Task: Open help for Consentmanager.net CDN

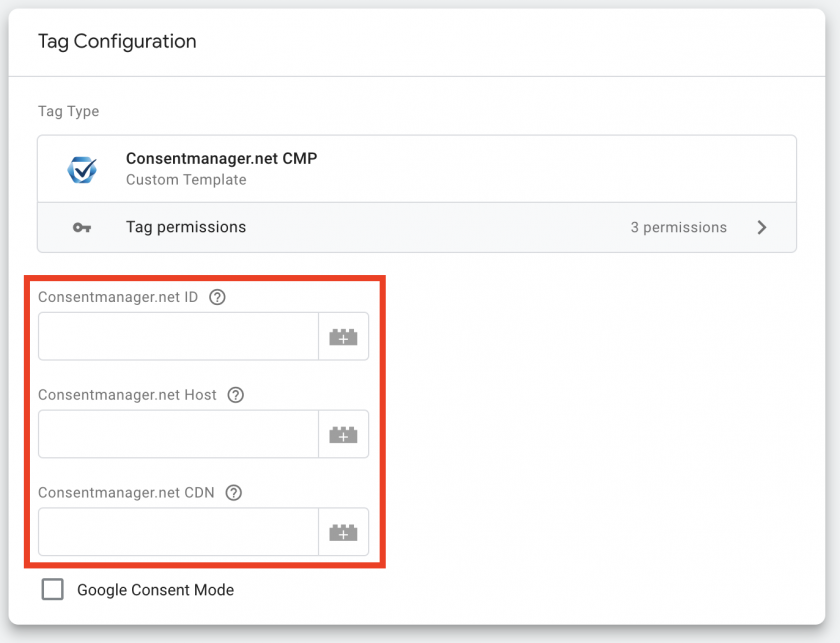Action: pyautogui.click(x=234, y=492)
